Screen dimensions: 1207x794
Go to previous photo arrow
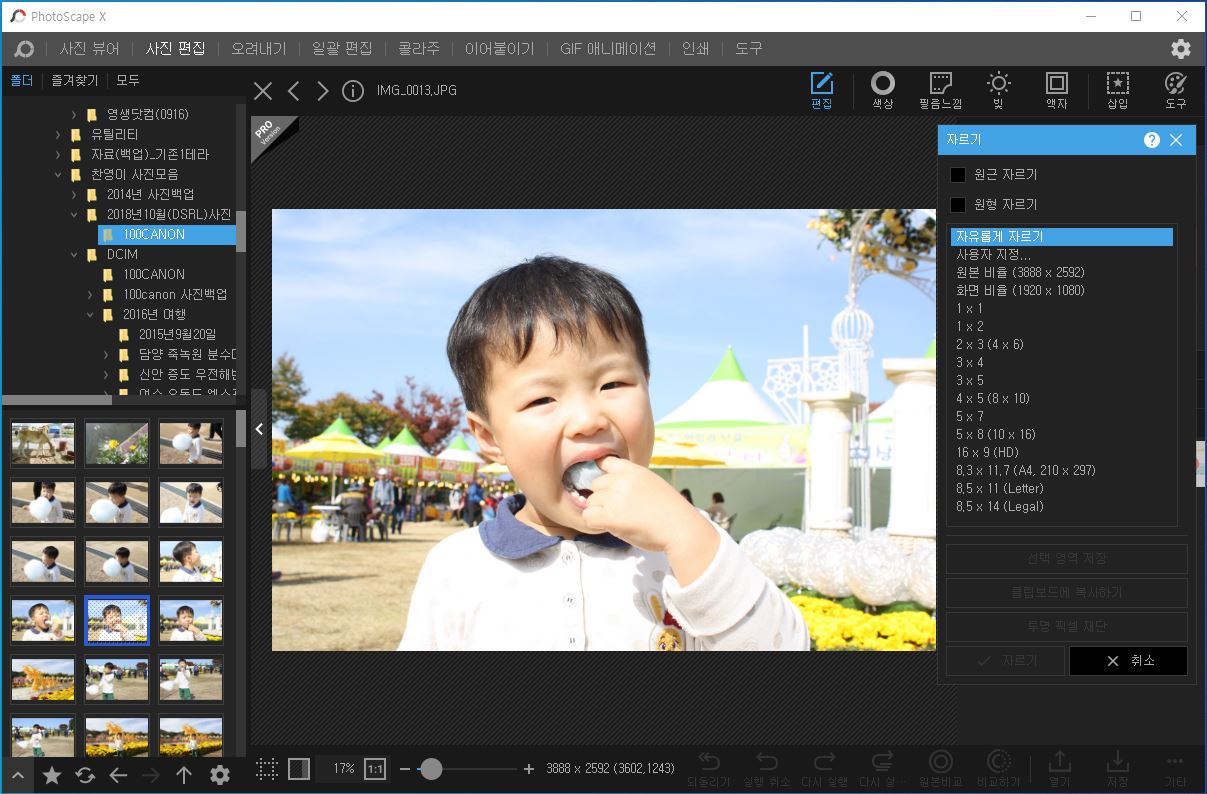tap(293, 91)
